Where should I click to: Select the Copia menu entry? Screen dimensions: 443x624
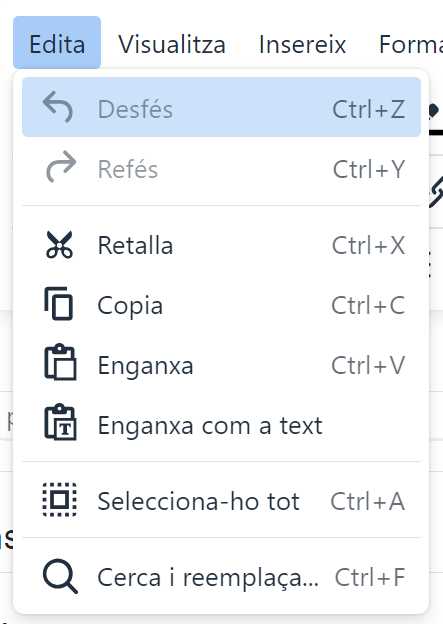coord(221,305)
